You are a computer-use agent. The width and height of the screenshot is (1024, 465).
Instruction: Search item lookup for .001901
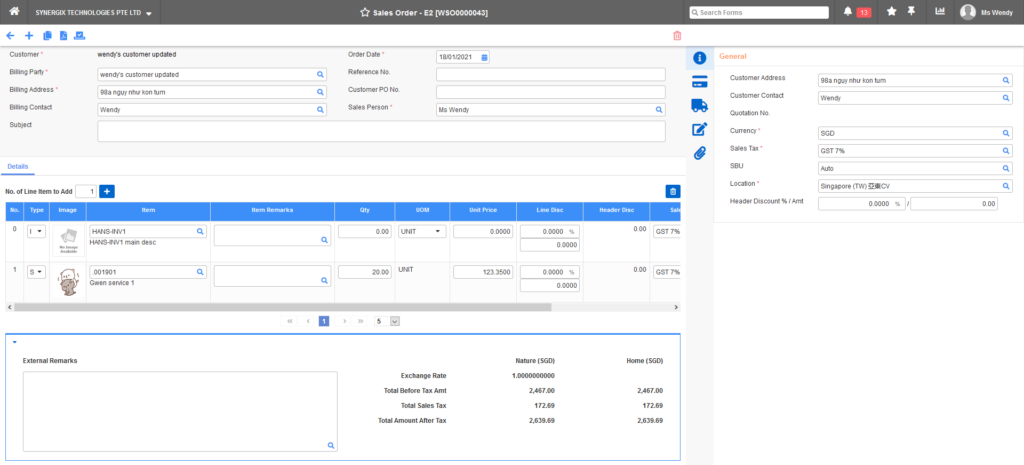tap(199, 272)
